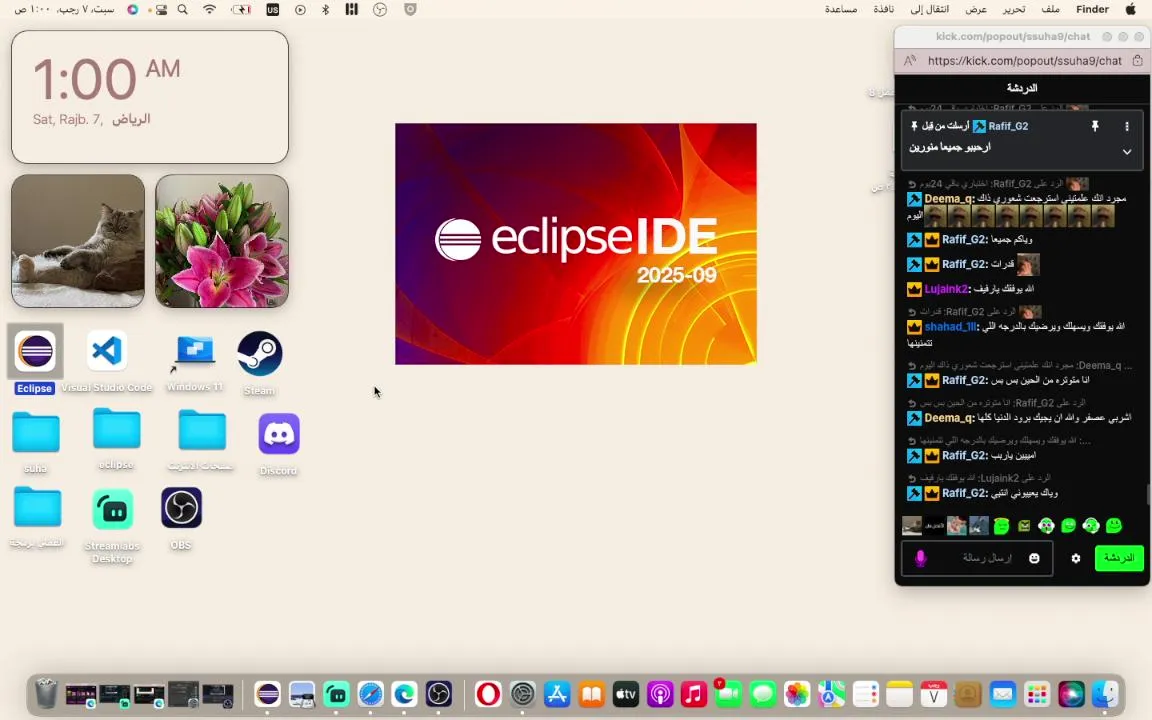Open System Settings from the Dock
This screenshot has height=720, width=1152.
click(x=522, y=694)
